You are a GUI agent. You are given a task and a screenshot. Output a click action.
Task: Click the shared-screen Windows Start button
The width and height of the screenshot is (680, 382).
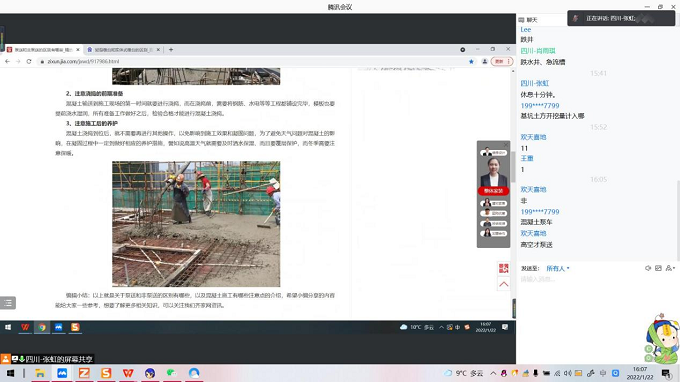coord(8,327)
